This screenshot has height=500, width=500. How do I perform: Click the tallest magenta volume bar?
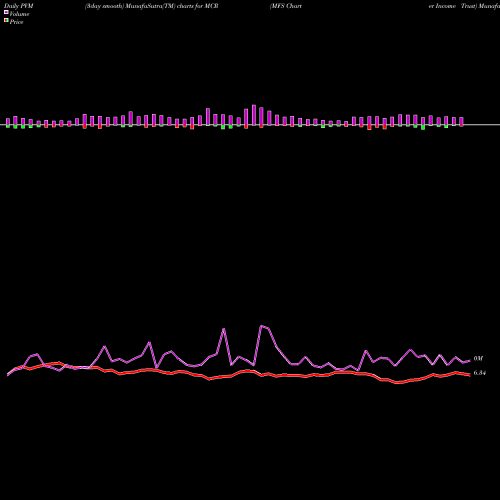[x=254, y=115]
